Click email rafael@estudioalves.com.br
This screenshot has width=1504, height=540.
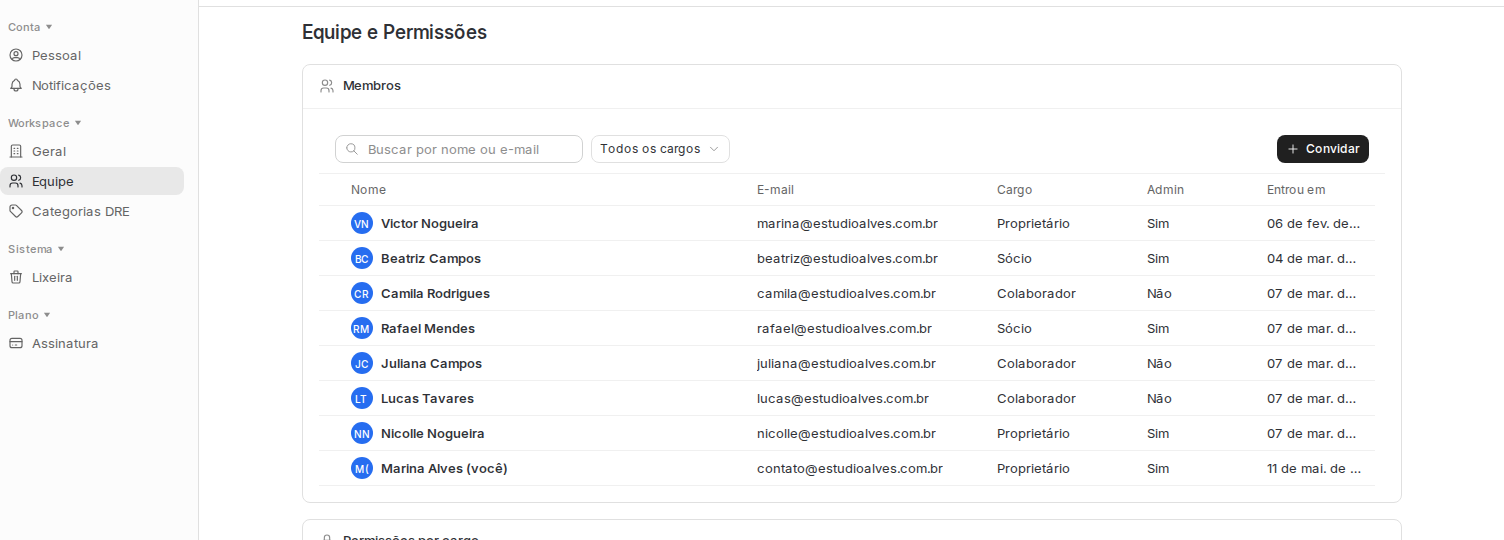[844, 328]
